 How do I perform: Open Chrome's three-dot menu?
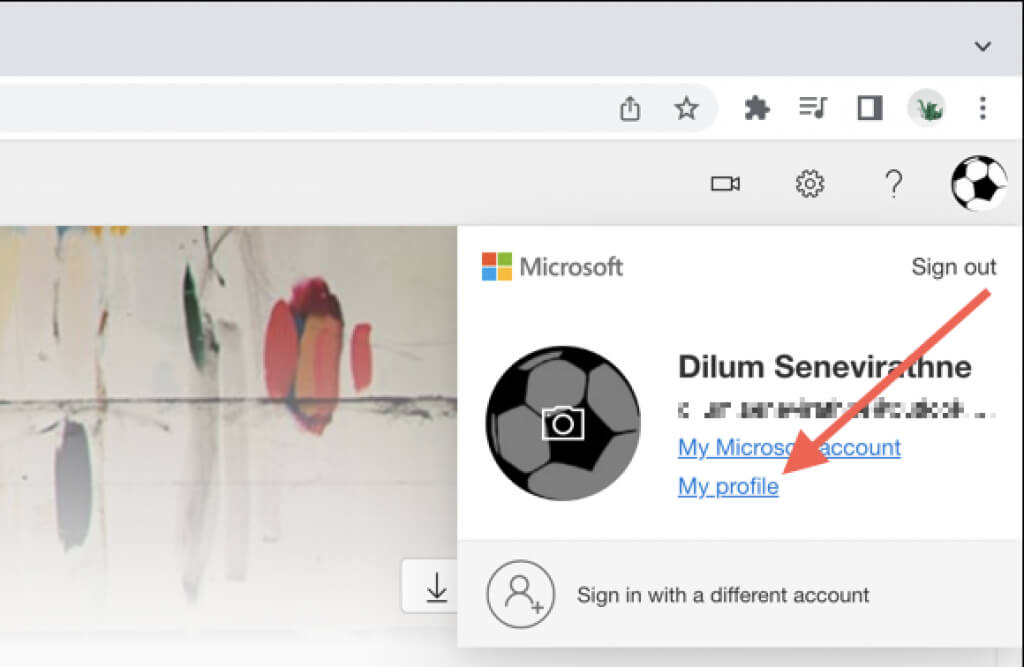point(982,108)
